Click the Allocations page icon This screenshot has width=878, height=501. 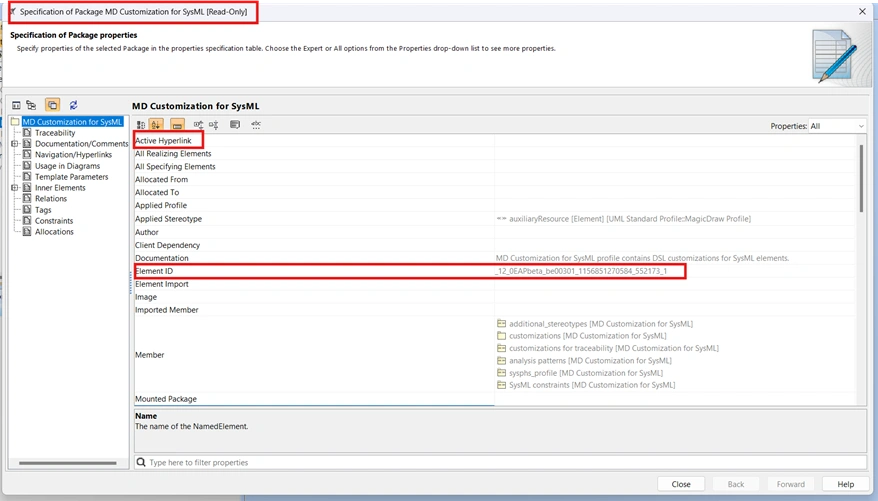pos(27,231)
